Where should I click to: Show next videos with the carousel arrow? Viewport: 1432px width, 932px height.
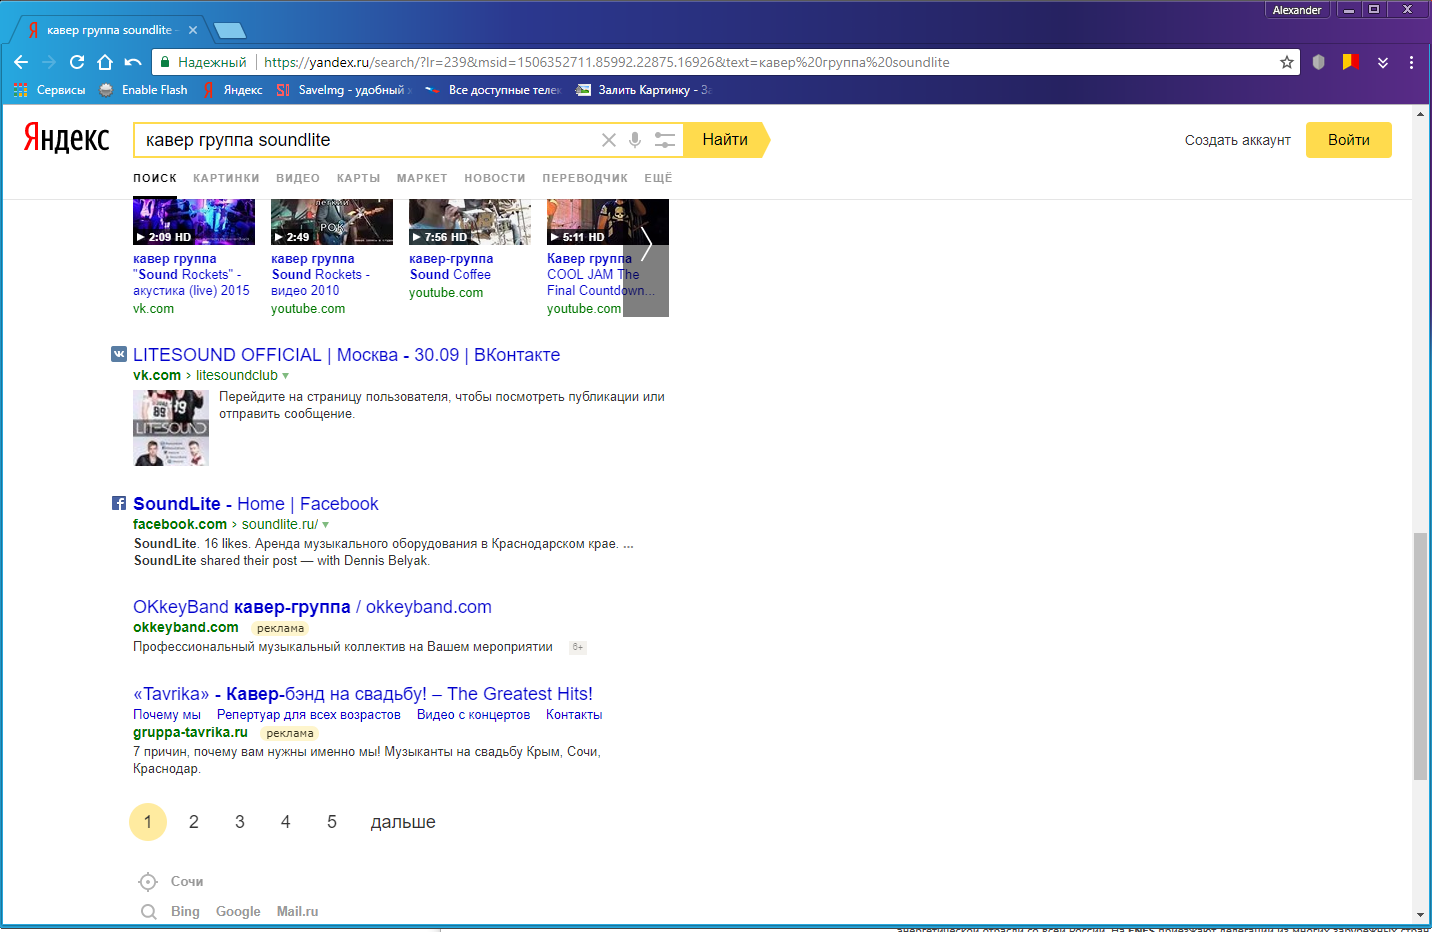(646, 243)
